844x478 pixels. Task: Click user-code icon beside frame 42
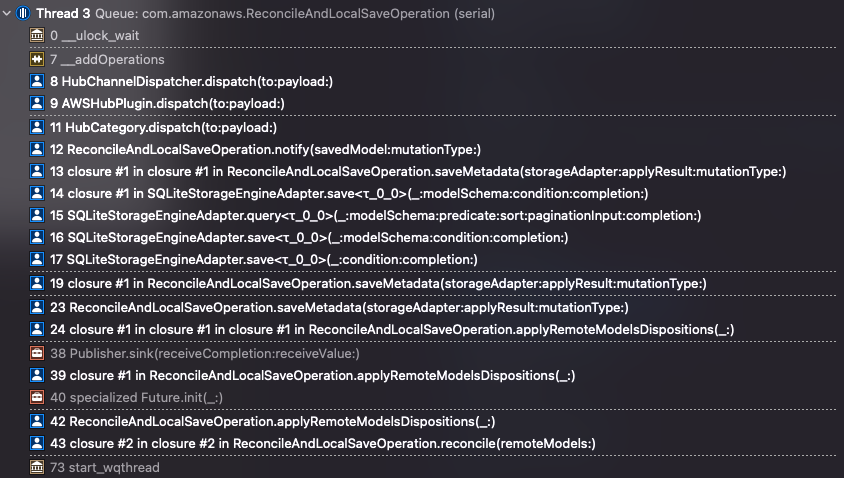[37, 421]
